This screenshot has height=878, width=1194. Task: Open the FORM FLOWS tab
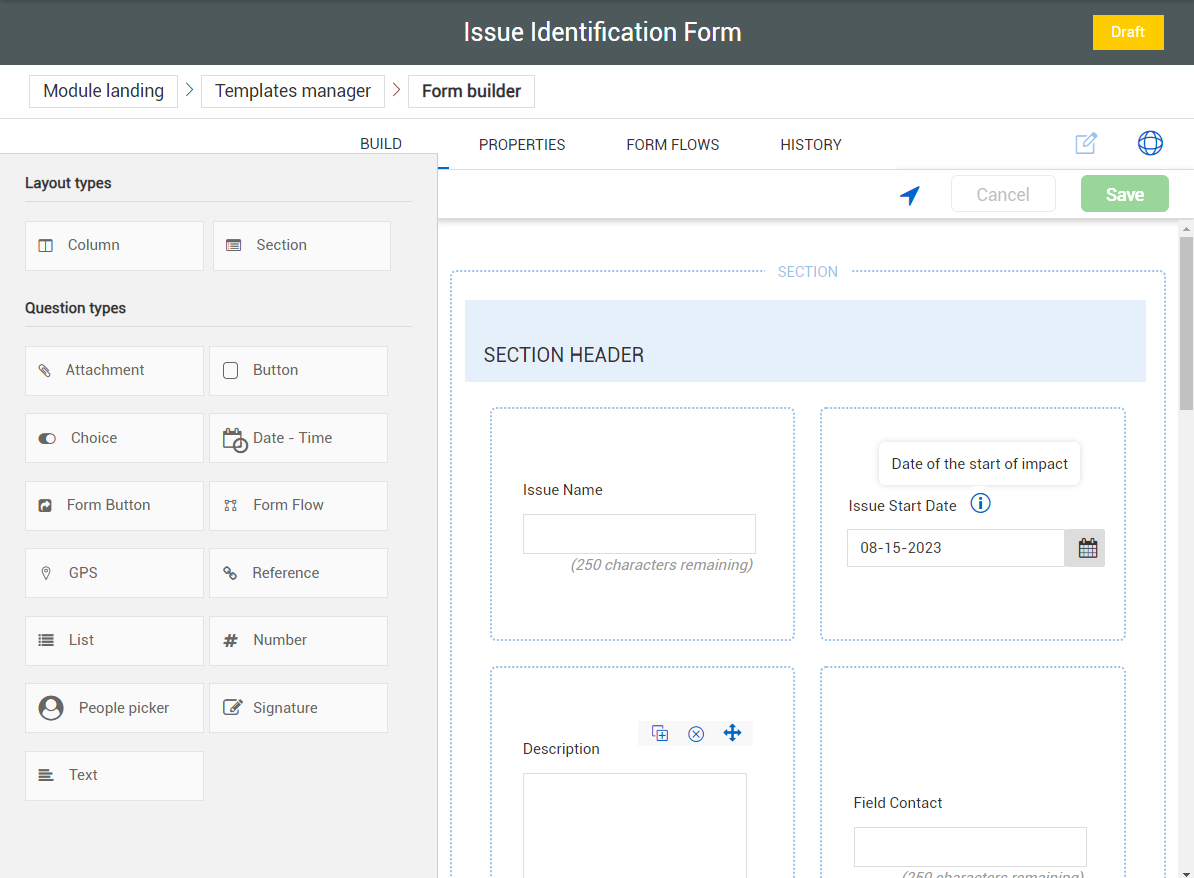pos(672,145)
